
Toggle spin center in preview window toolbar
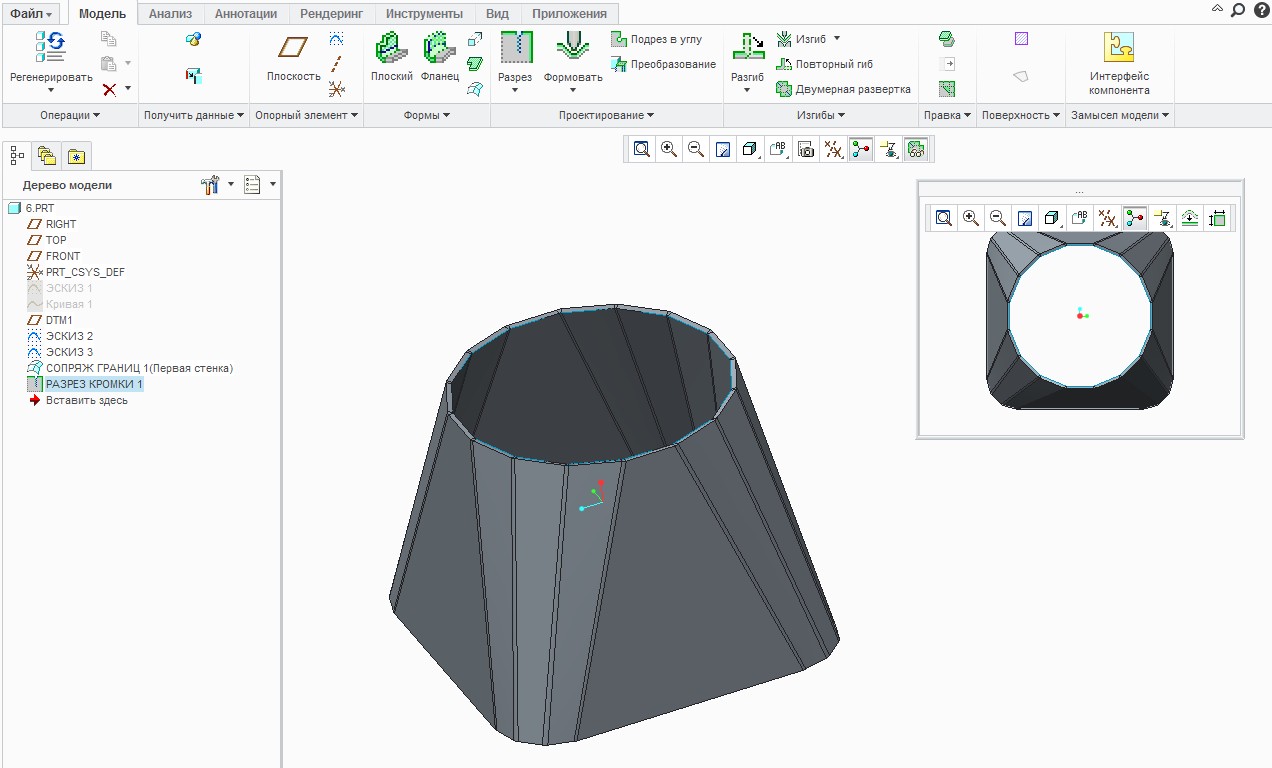point(1134,218)
